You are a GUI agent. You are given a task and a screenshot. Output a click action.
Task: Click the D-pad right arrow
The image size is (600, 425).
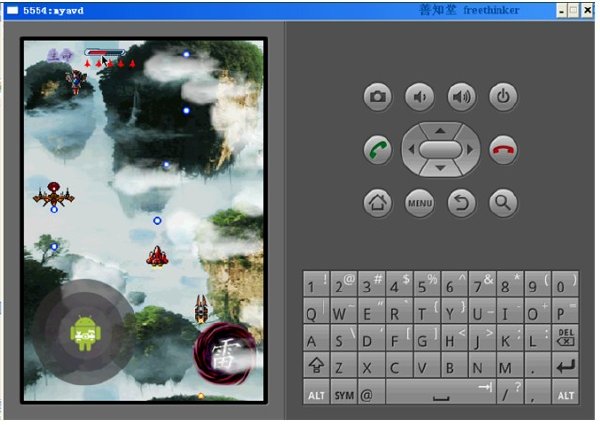pos(470,150)
